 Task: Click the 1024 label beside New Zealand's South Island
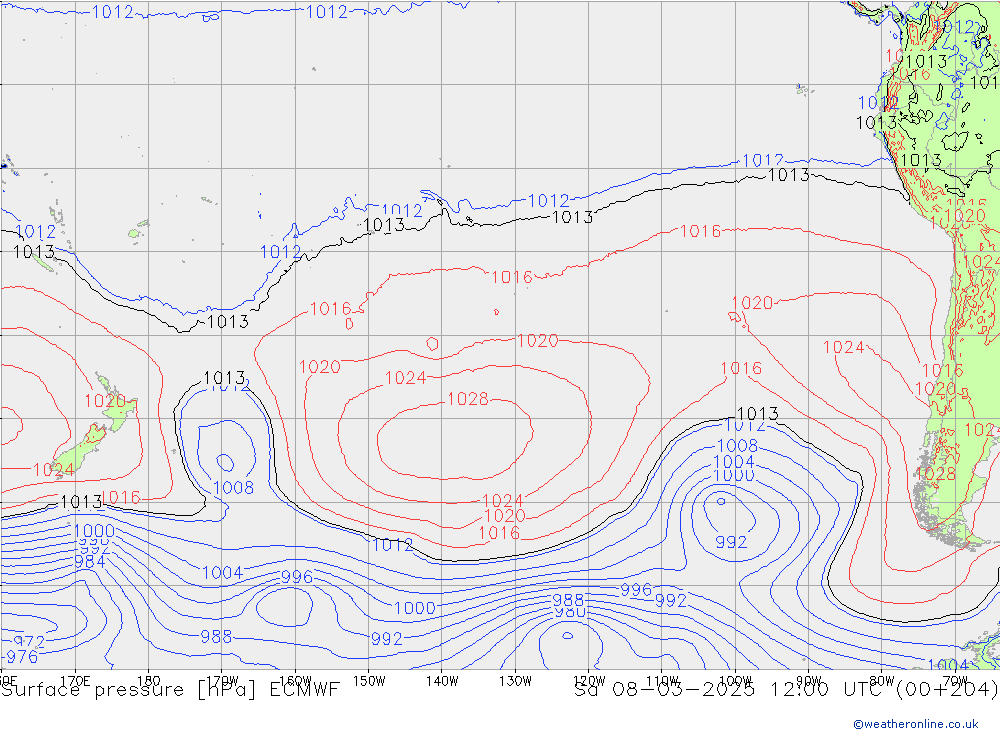pyautogui.click(x=54, y=471)
